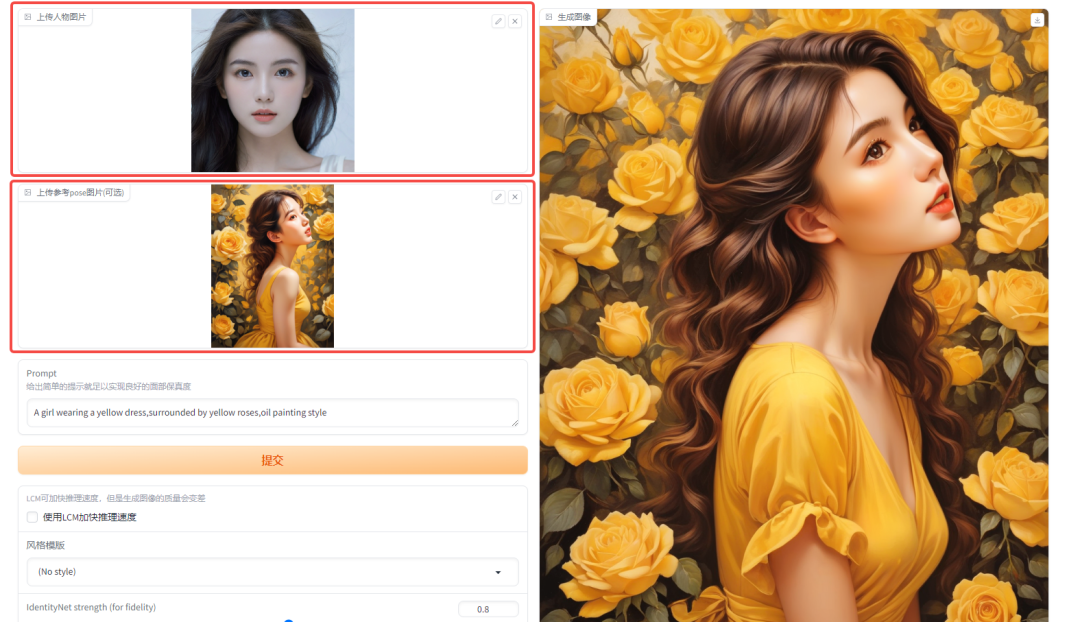The image size is (1080, 622).
Task: Clear the pose reference image with X icon
Action: pyautogui.click(x=515, y=197)
